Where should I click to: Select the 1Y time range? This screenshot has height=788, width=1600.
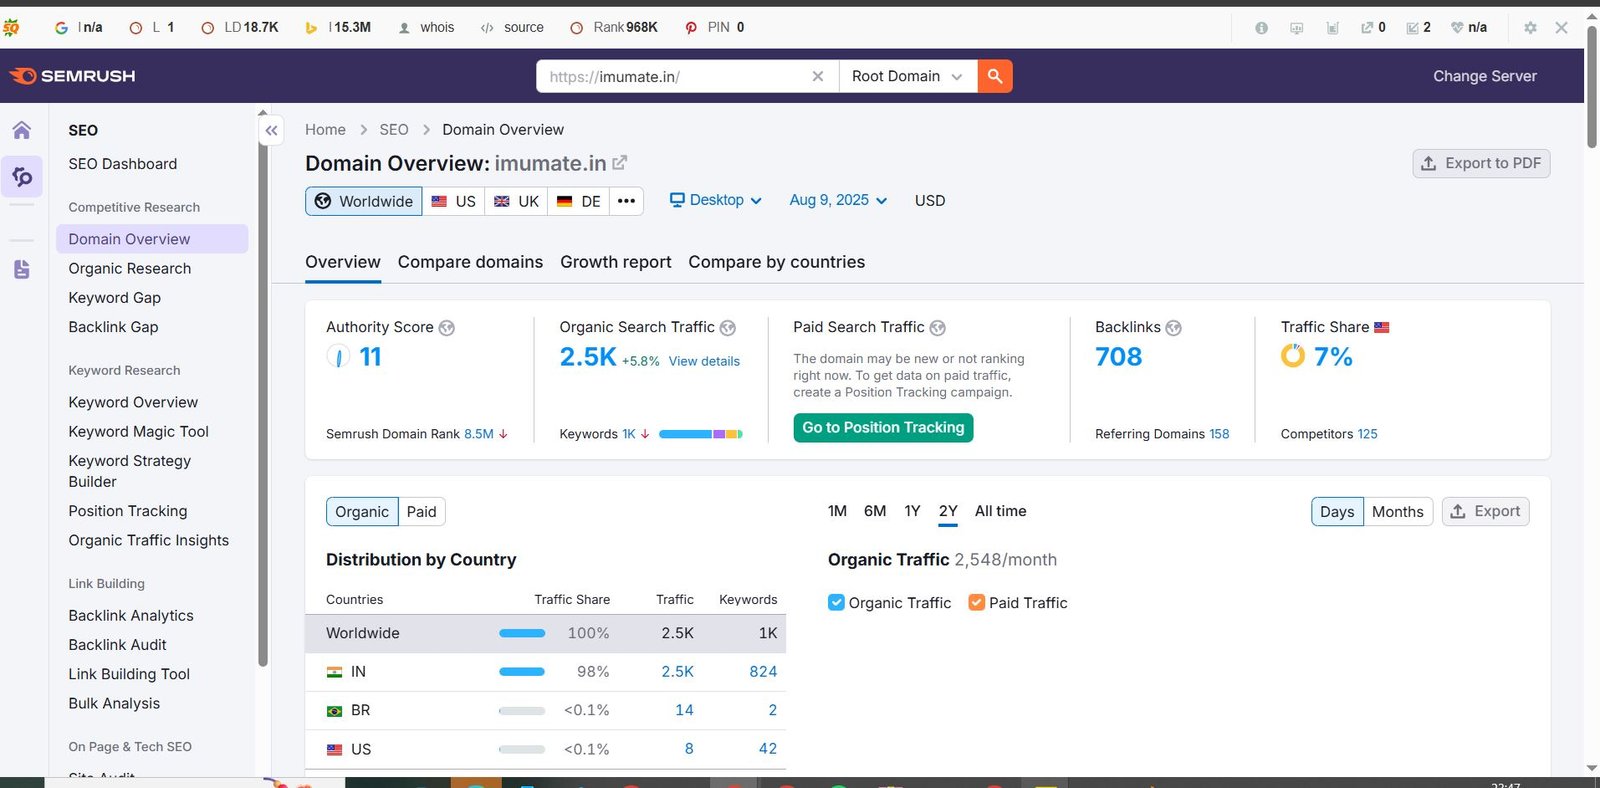[912, 511]
